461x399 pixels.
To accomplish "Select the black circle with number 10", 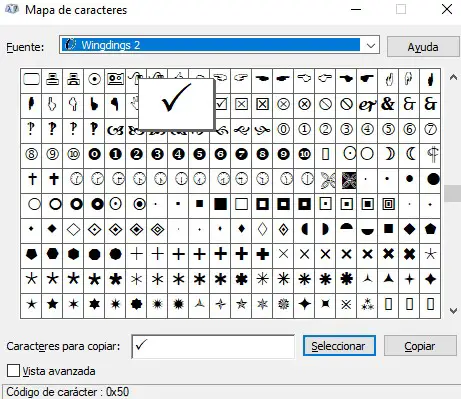I will click(304, 154).
